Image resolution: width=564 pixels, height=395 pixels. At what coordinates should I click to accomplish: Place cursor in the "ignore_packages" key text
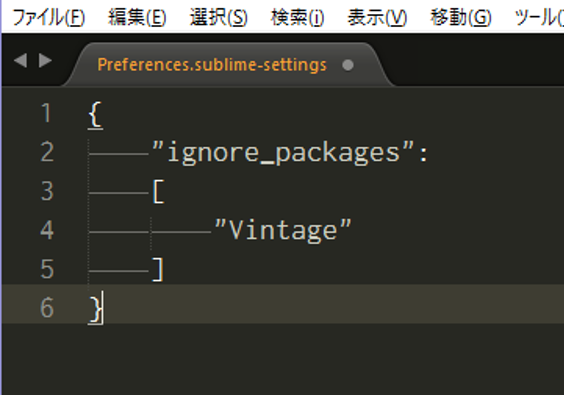pos(284,153)
